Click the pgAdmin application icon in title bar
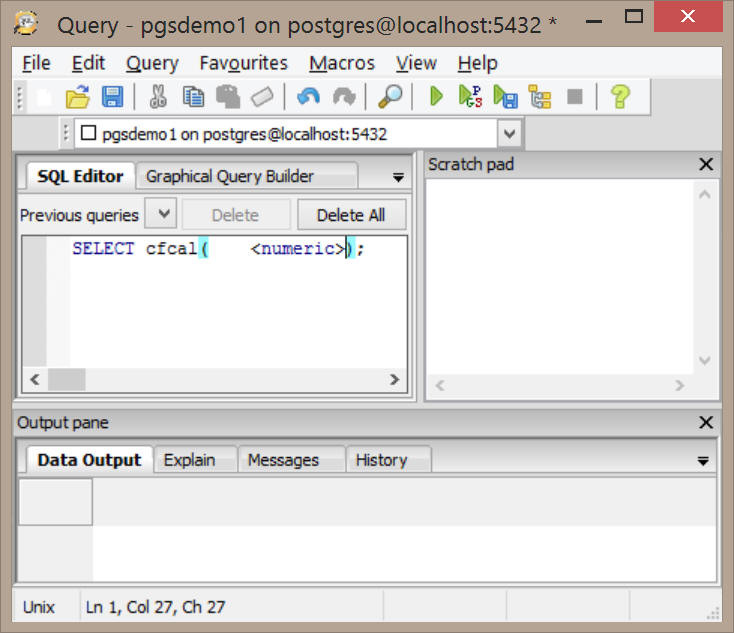734x633 pixels. point(26,23)
